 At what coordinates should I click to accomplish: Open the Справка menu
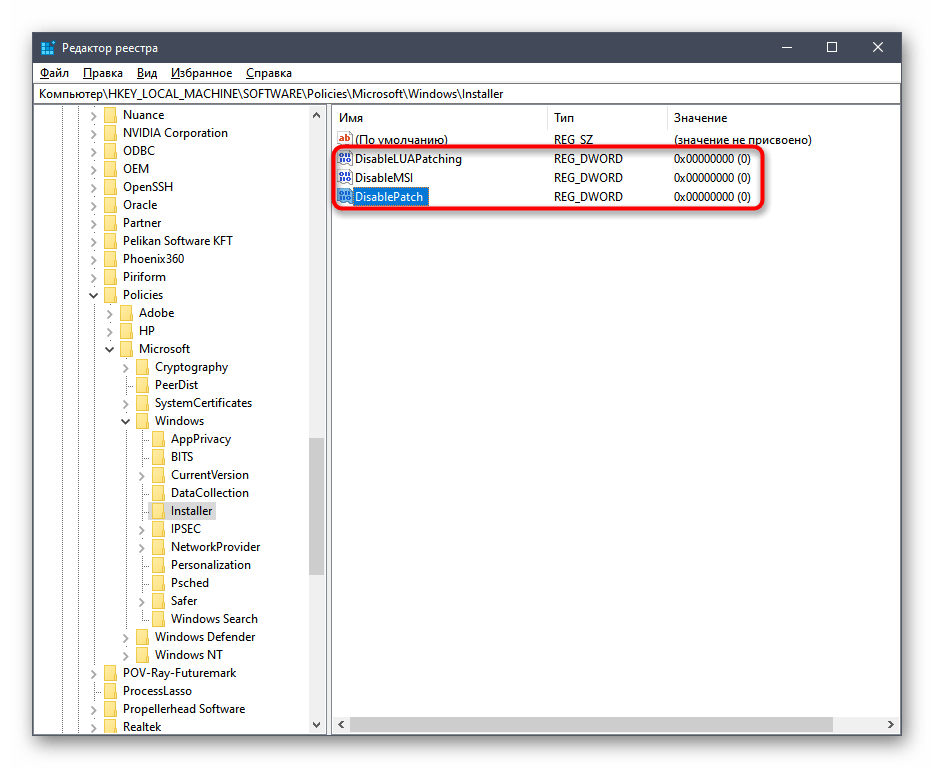click(268, 73)
